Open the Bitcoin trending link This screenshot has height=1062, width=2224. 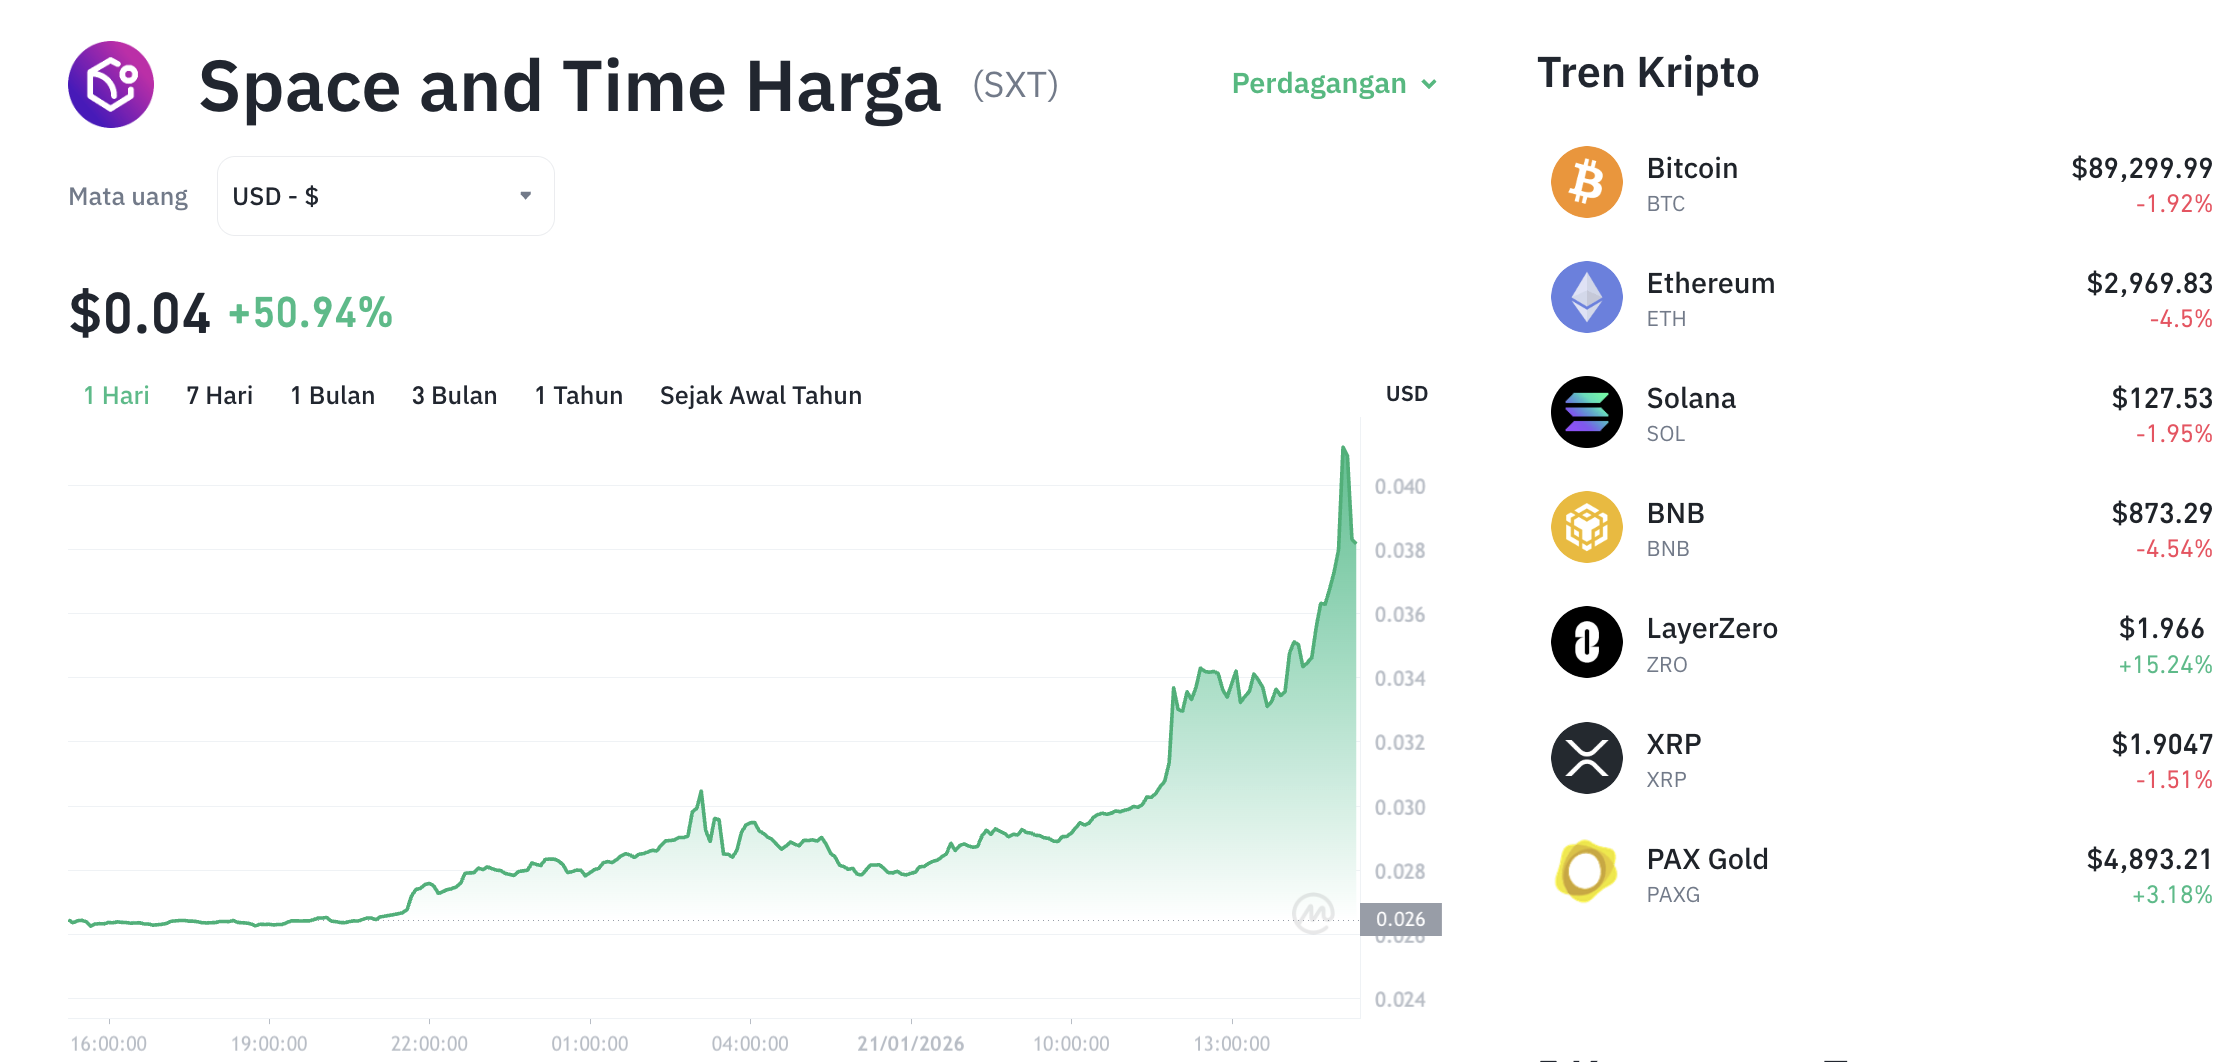(1691, 168)
